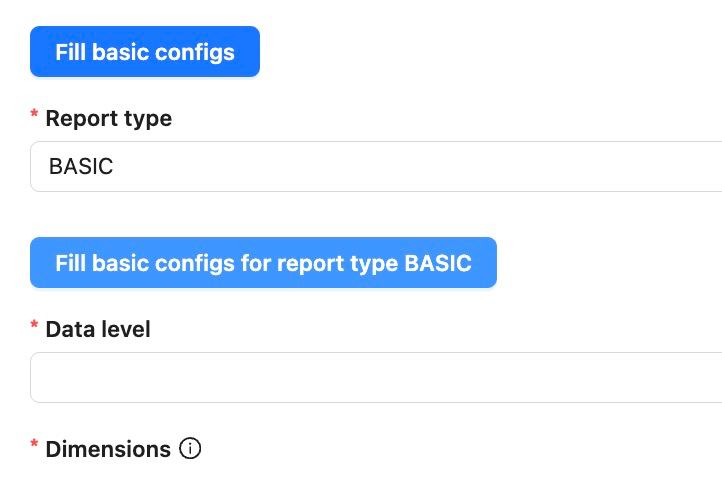
Task: Click the "Data level" field label
Action: pos(98,329)
